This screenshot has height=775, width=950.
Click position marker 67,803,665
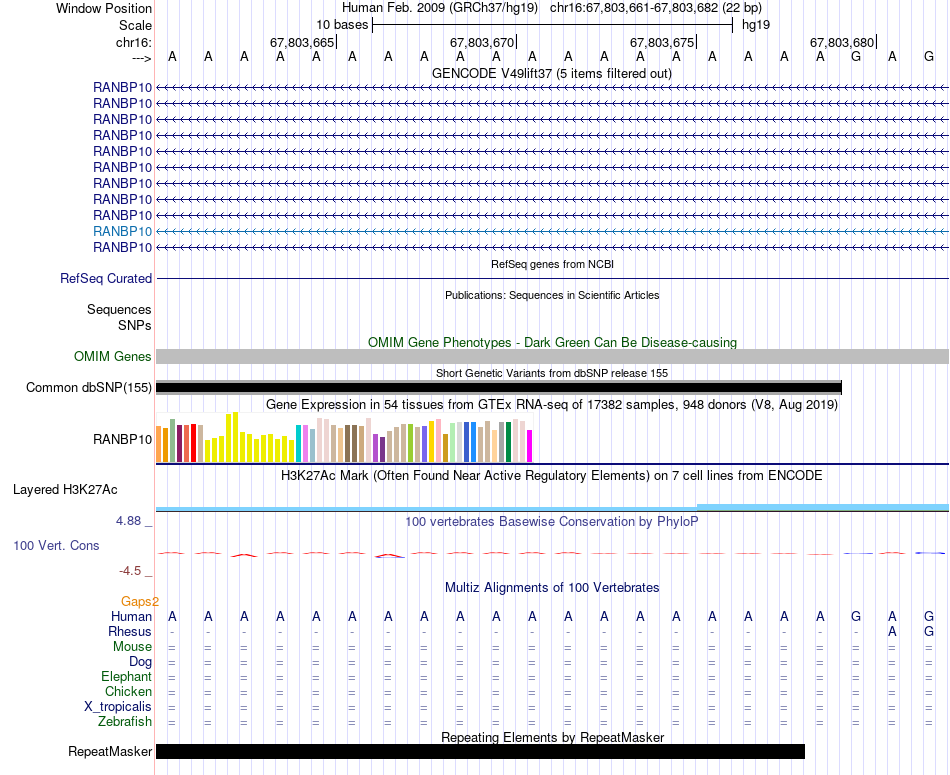coord(302,42)
